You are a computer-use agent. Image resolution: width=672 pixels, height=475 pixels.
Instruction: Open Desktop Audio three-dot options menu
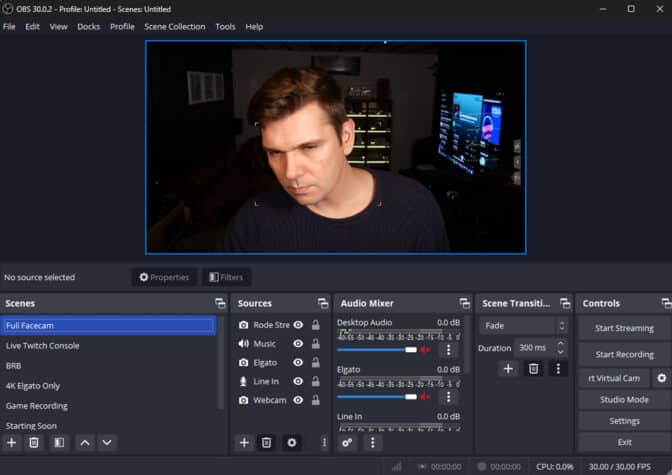tap(448, 350)
